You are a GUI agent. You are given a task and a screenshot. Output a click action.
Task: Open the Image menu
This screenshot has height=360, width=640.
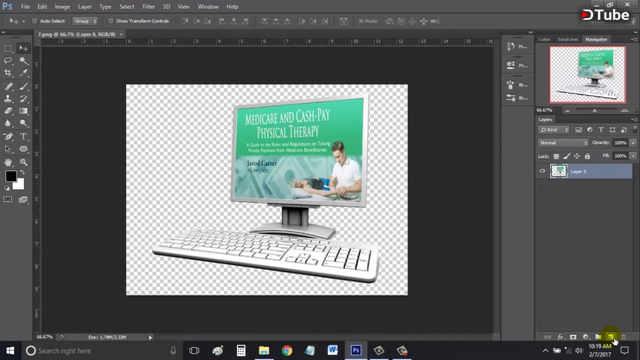pyautogui.click(x=62, y=7)
